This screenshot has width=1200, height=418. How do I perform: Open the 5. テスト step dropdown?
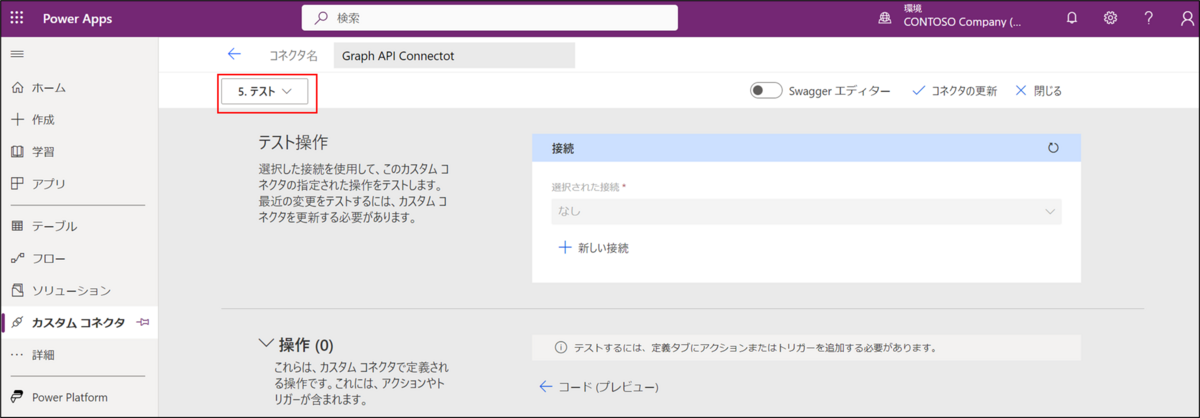click(x=265, y=91)
